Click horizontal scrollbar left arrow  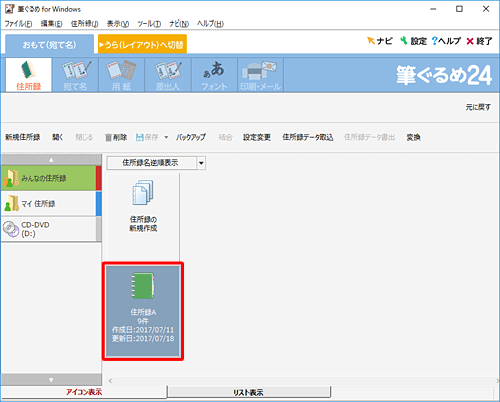(110, 380)
